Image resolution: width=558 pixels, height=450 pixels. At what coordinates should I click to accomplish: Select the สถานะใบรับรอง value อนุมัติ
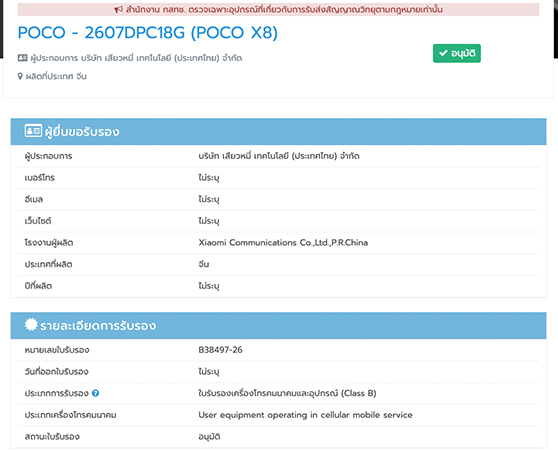pos(209,437)
